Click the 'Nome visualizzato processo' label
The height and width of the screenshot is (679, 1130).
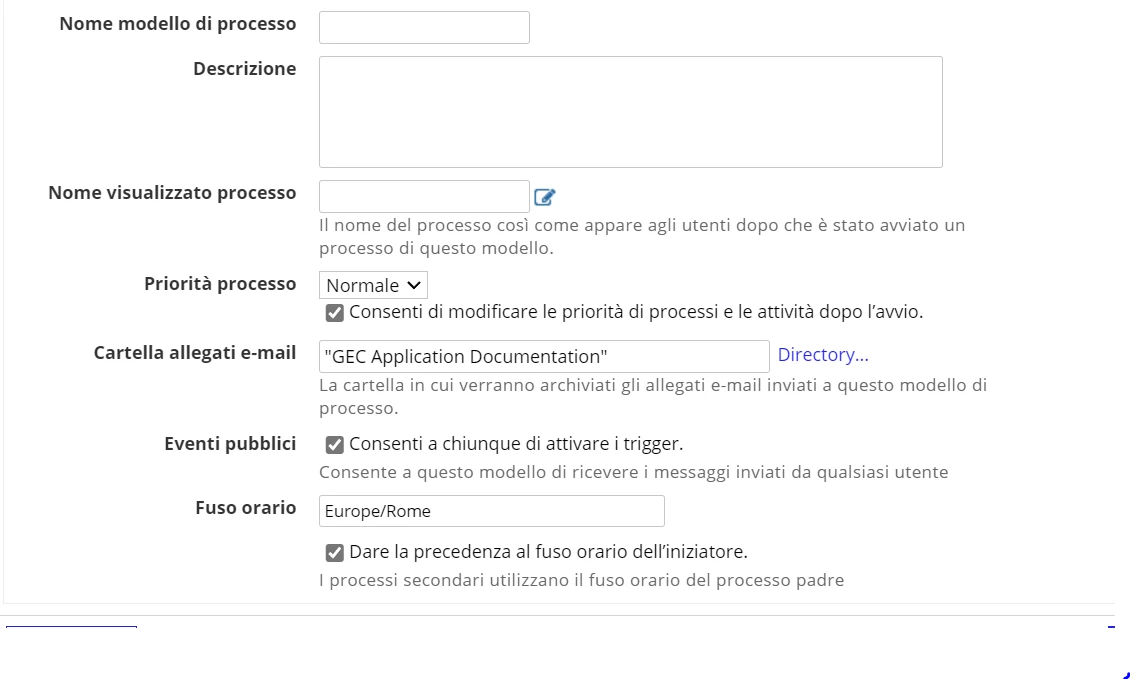click(x=172, y=193)
